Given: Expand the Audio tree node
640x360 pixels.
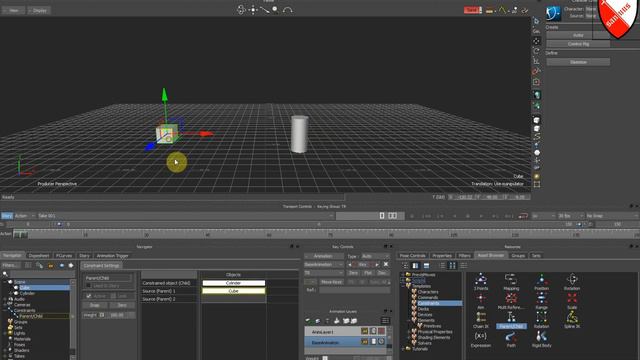Looking at the screenshot, I should (5, 299).
